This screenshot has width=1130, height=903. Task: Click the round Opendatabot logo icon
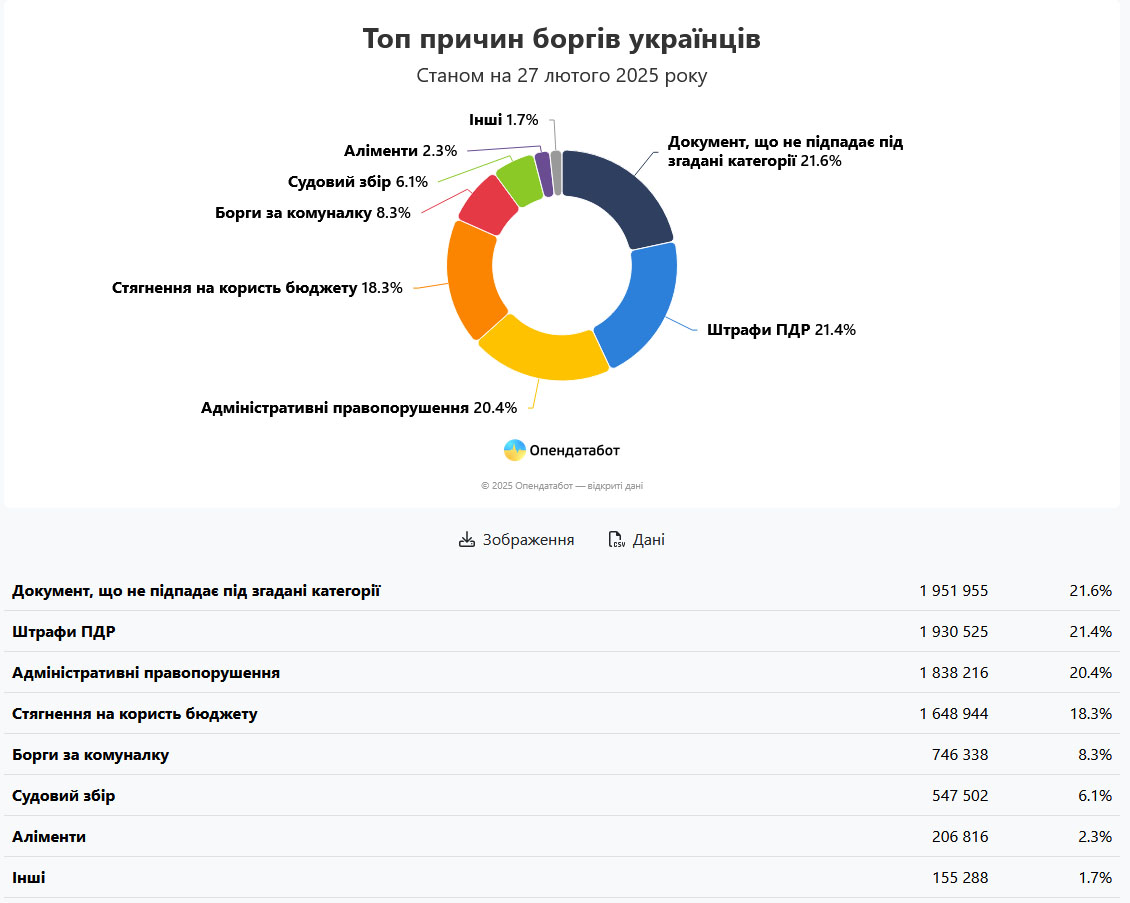tap(514, 450)
